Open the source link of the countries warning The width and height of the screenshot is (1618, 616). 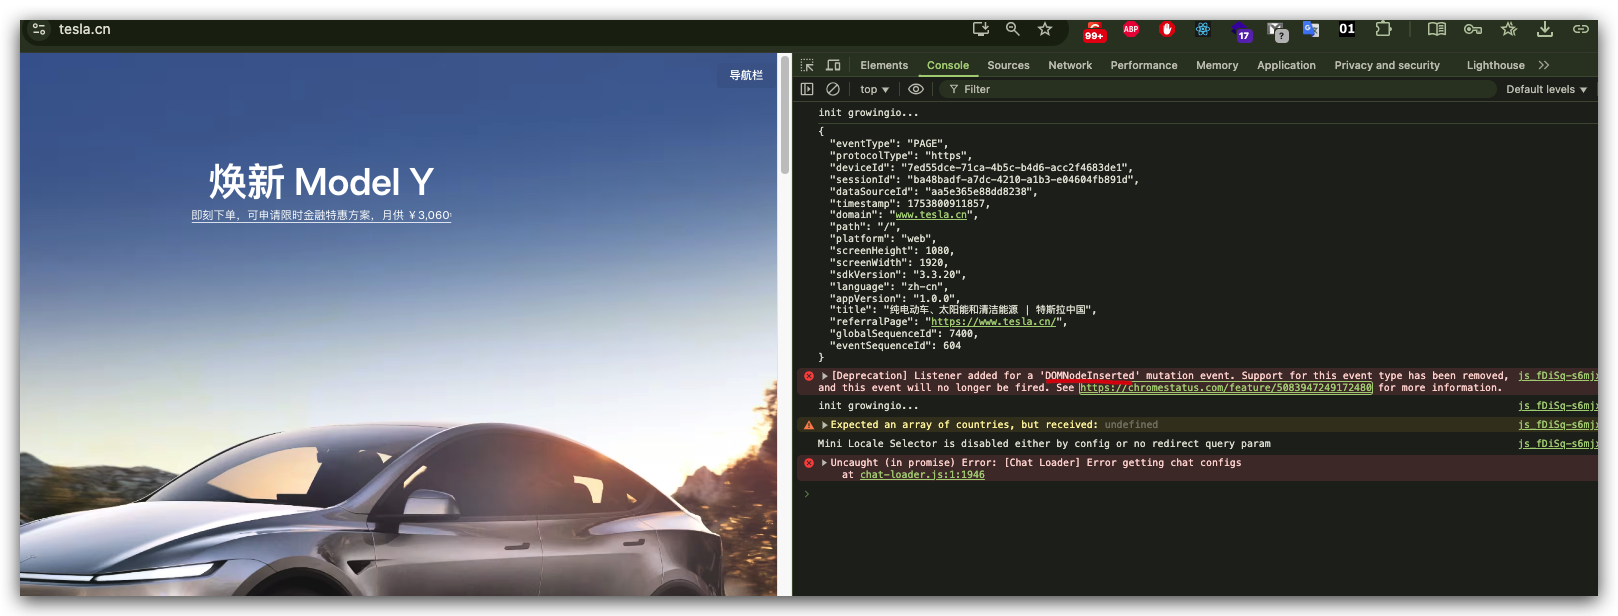pyautogui.click(x=1557, y=425)
